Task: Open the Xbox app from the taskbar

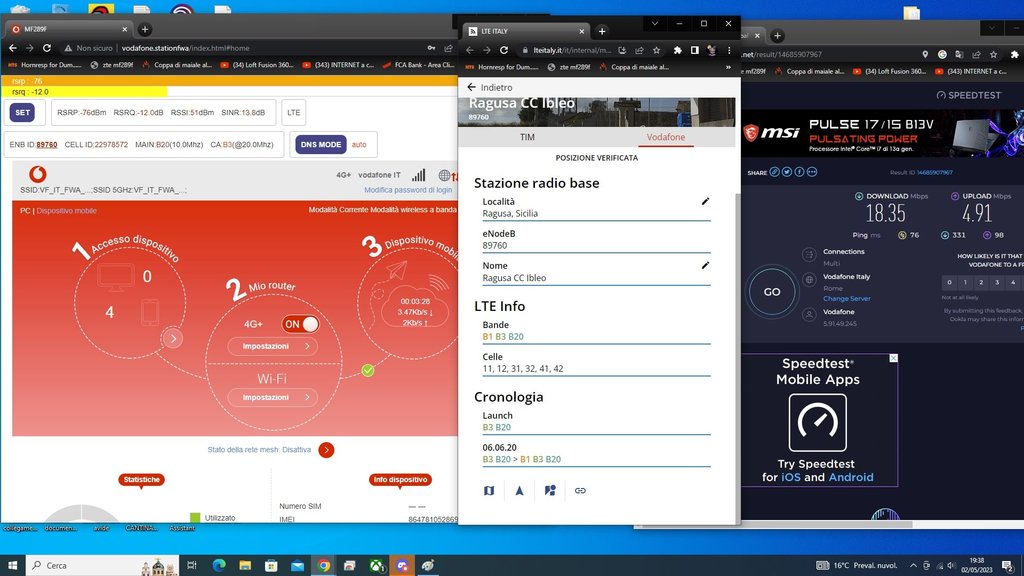Action: (376, 565)
